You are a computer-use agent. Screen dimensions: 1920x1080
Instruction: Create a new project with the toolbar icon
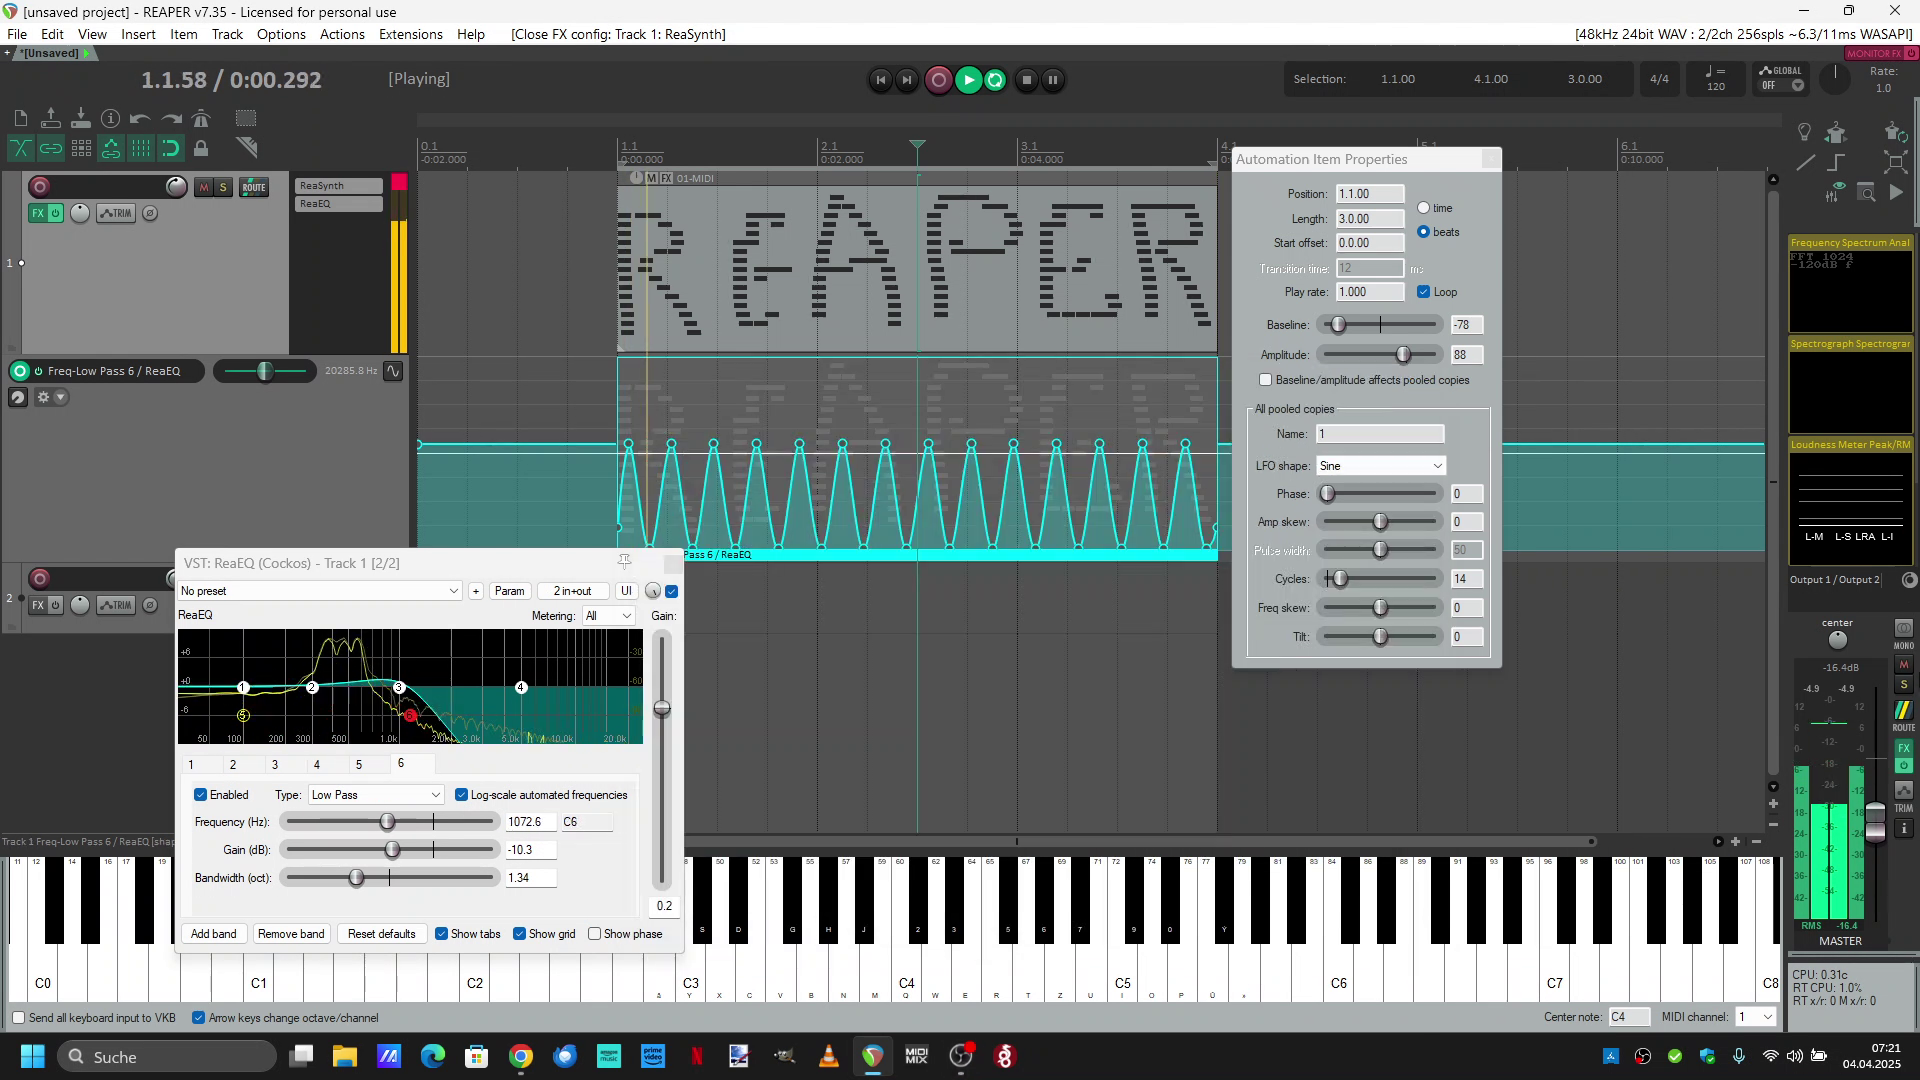pyautogui.click(x=20, y=118)
